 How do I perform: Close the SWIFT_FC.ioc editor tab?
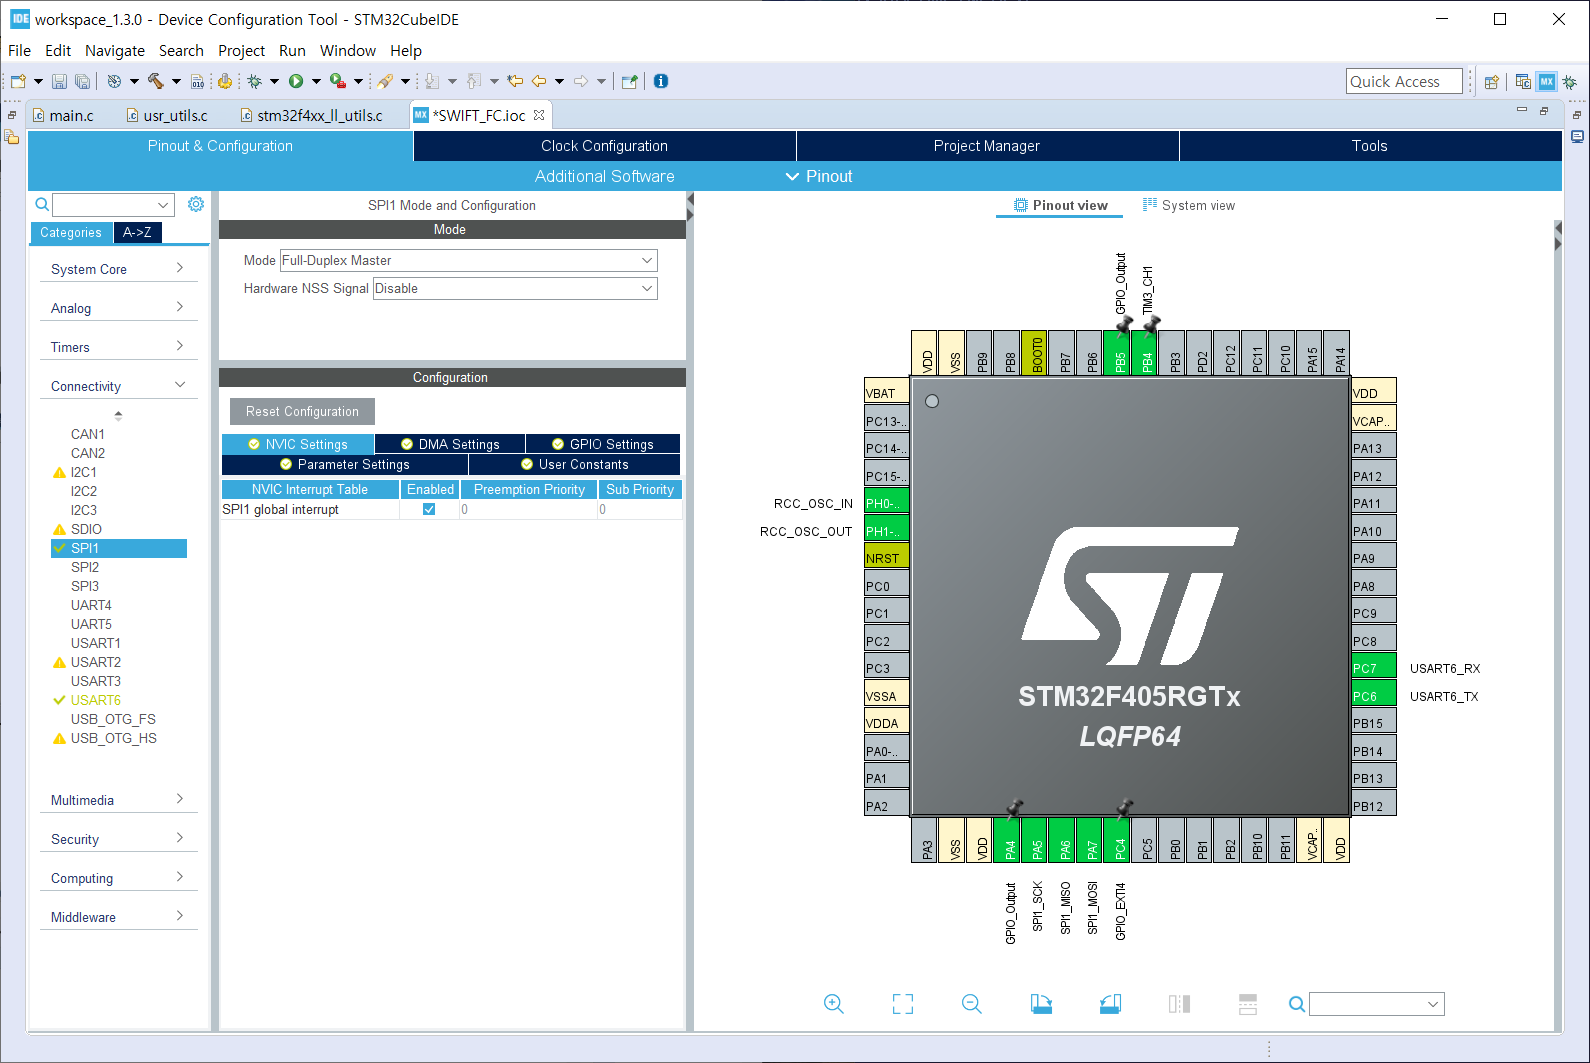tap(539, 115)
